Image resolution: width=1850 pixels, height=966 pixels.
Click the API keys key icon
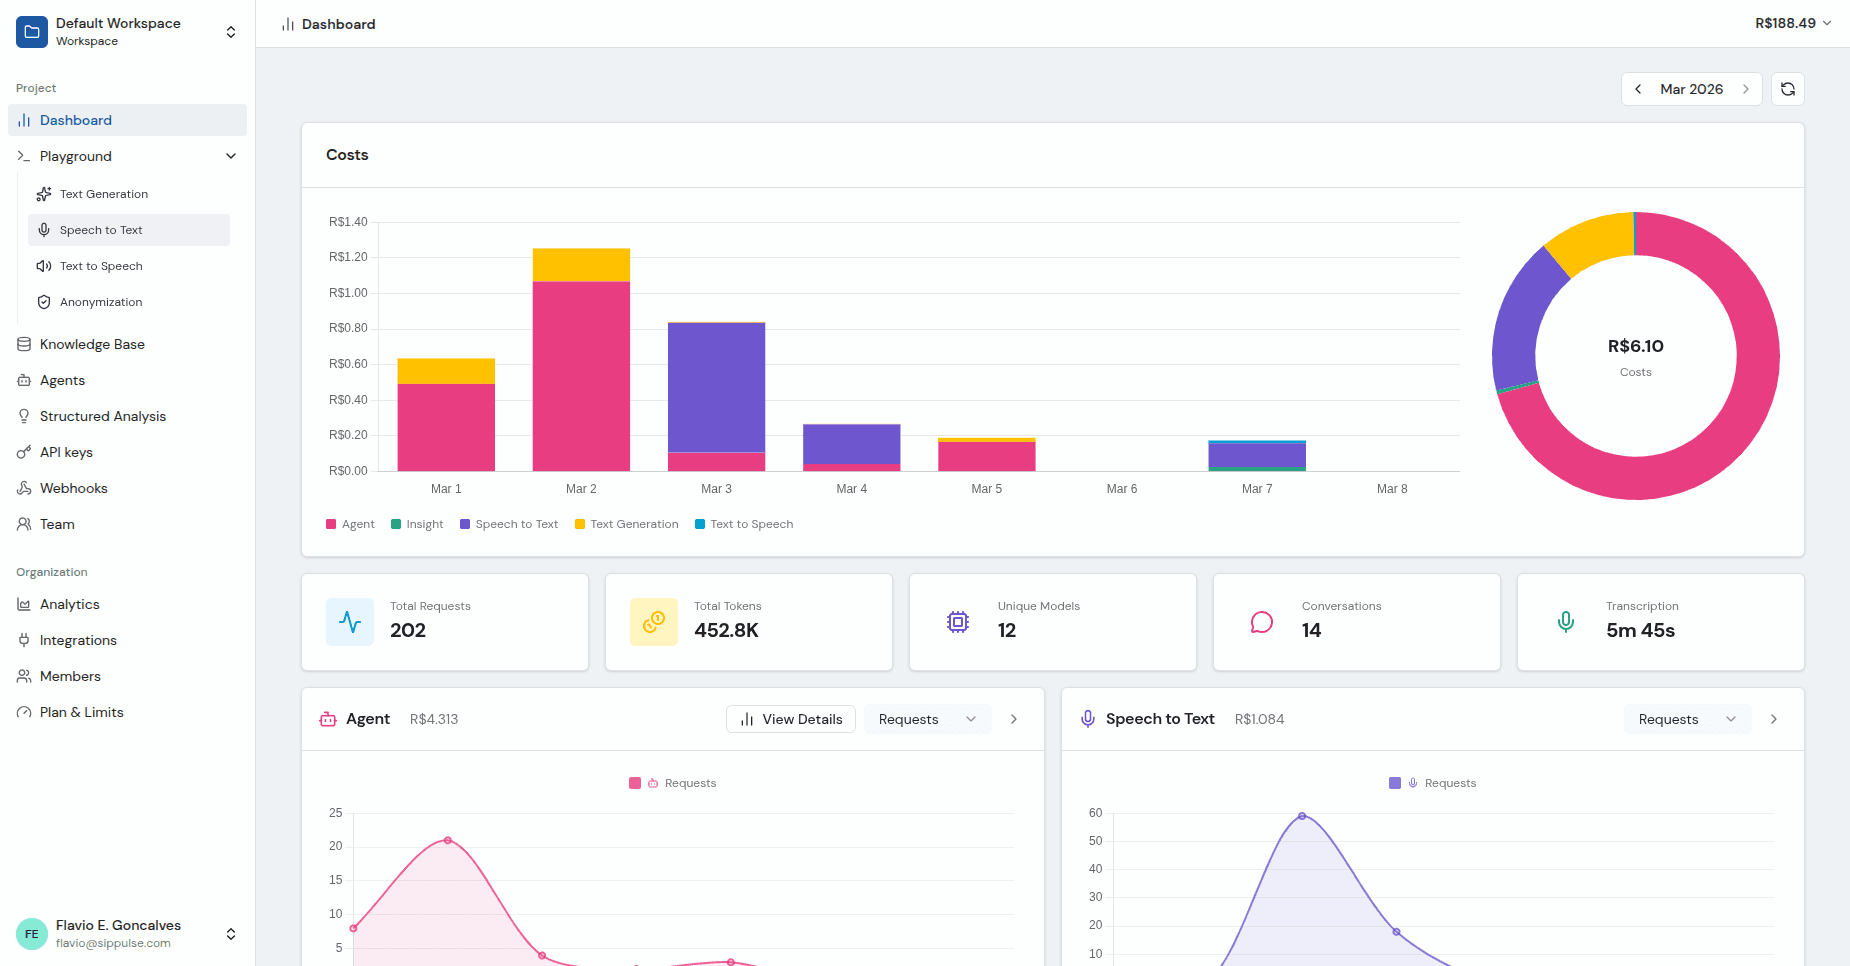click(x=24, y=452)
